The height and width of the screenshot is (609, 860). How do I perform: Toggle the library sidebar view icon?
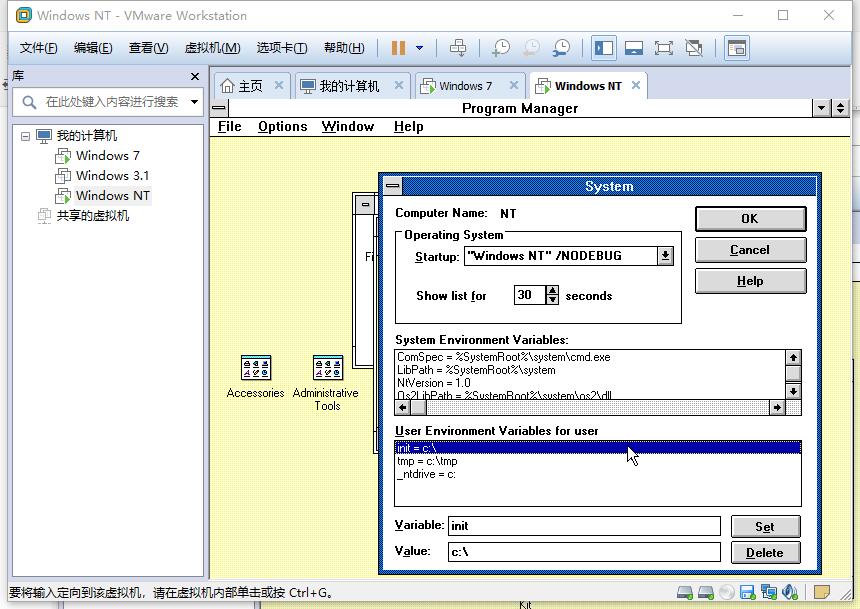click(604, 48)
